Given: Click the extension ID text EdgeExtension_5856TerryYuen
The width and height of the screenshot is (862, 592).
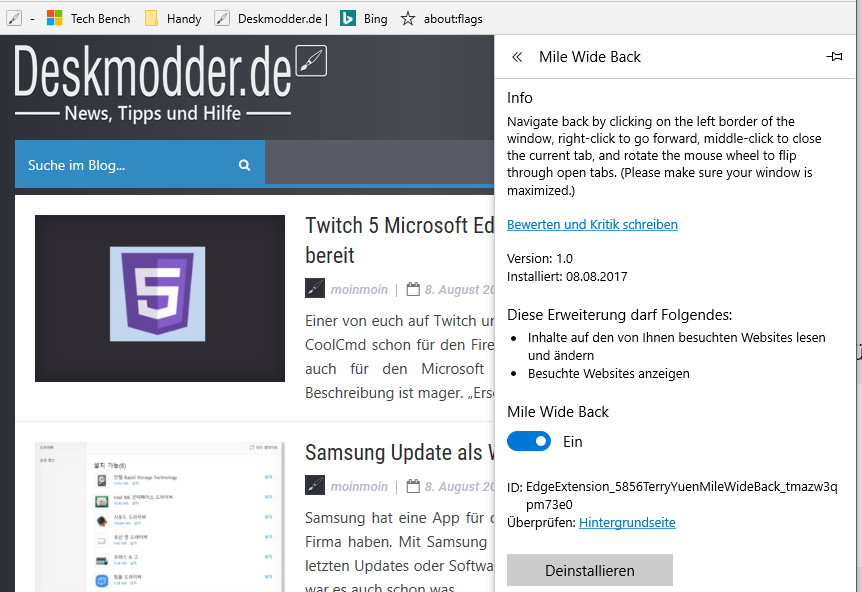Looking at the screenshot, I should (x=682, y=495).
